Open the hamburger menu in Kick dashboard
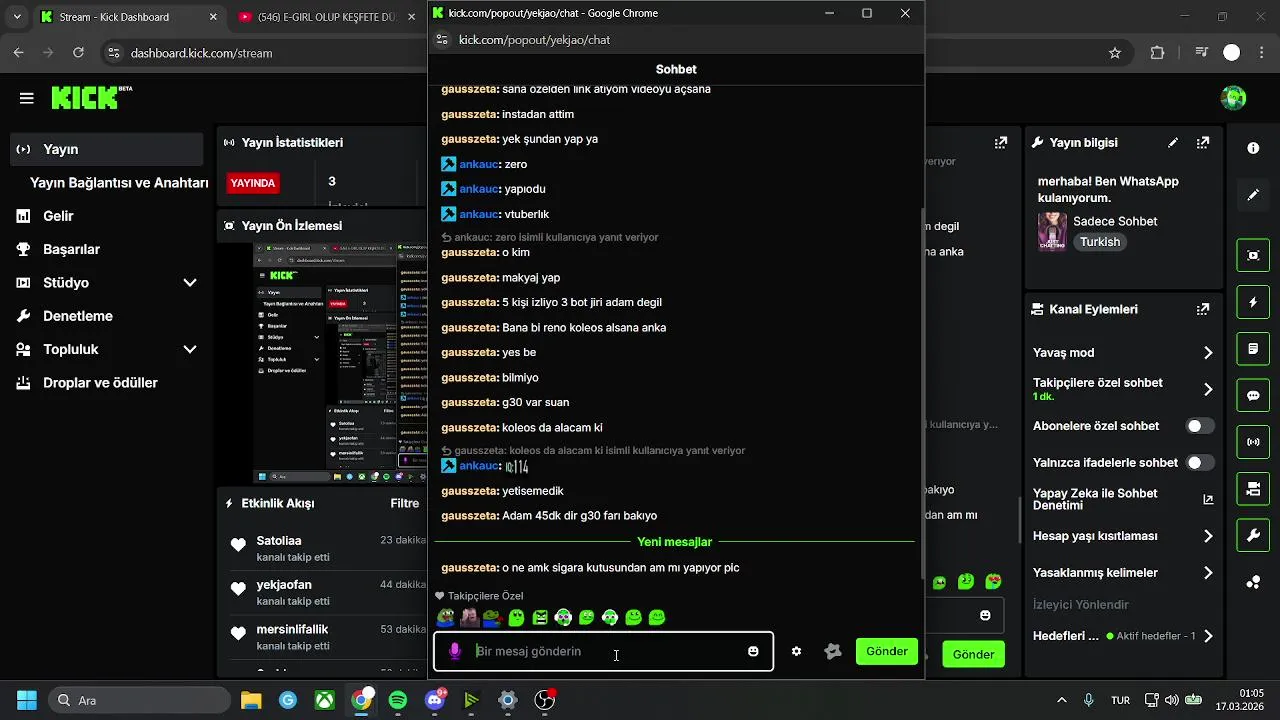 click(27, 98)
